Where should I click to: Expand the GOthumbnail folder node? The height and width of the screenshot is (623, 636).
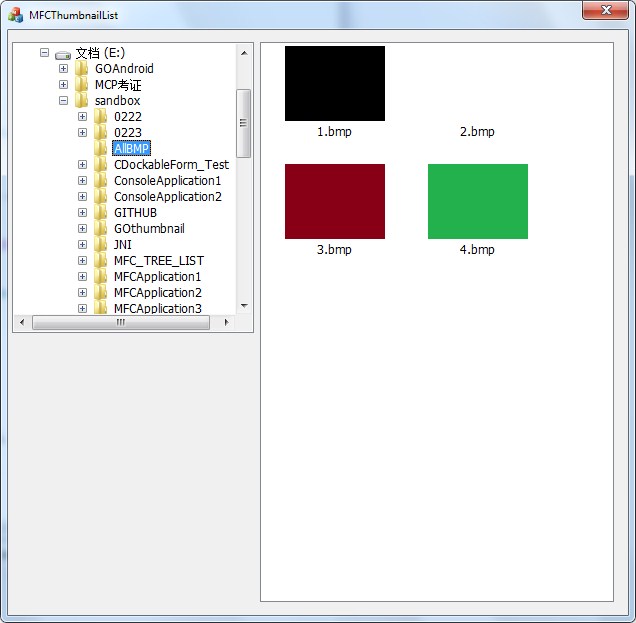click(x=82, y=228)
